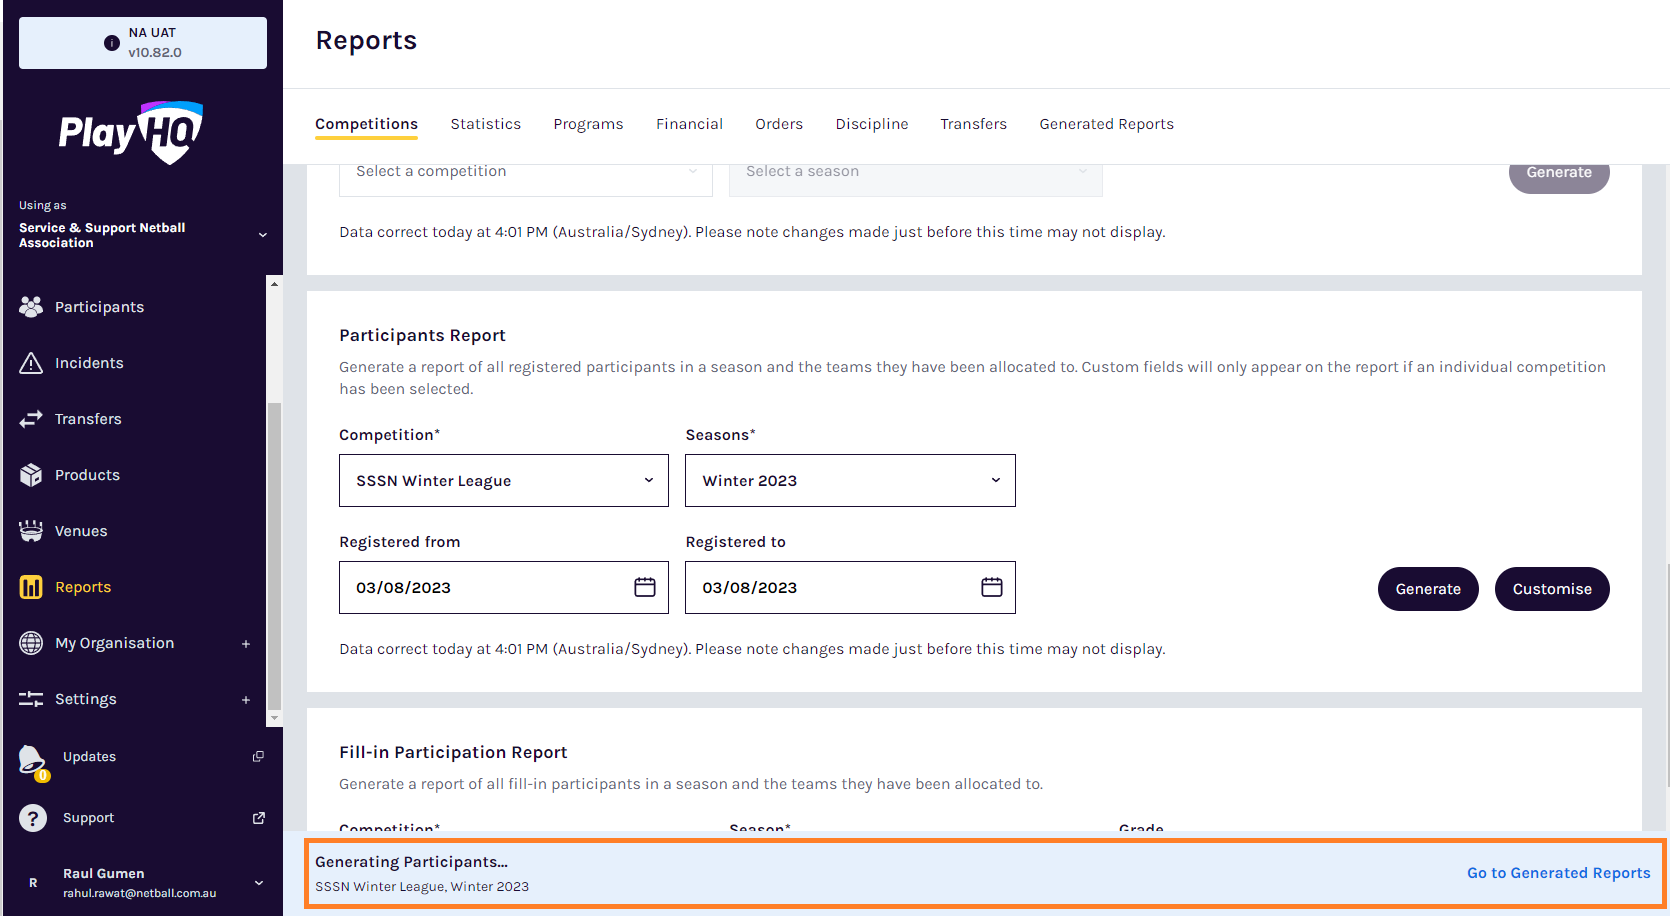The height and width of the screenshot is (916, 1670).
Task: Click the Participants menu label
Action: [99, 307]
